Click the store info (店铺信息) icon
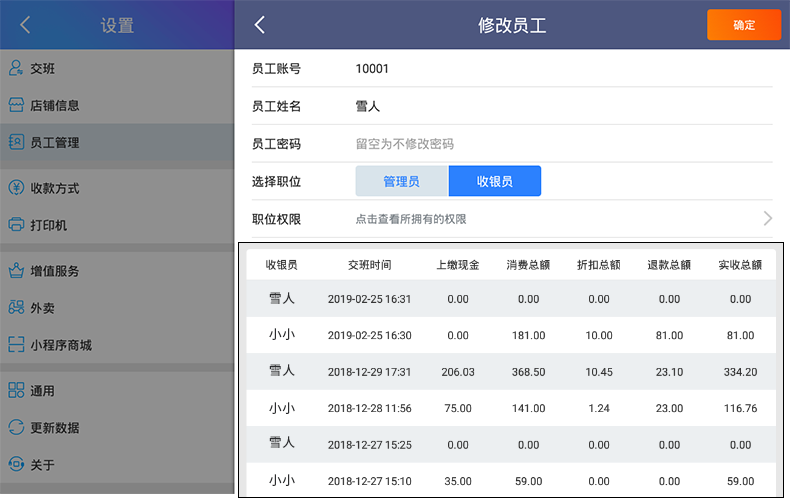This screenshot has width=790, height=498. coord(16,105)
